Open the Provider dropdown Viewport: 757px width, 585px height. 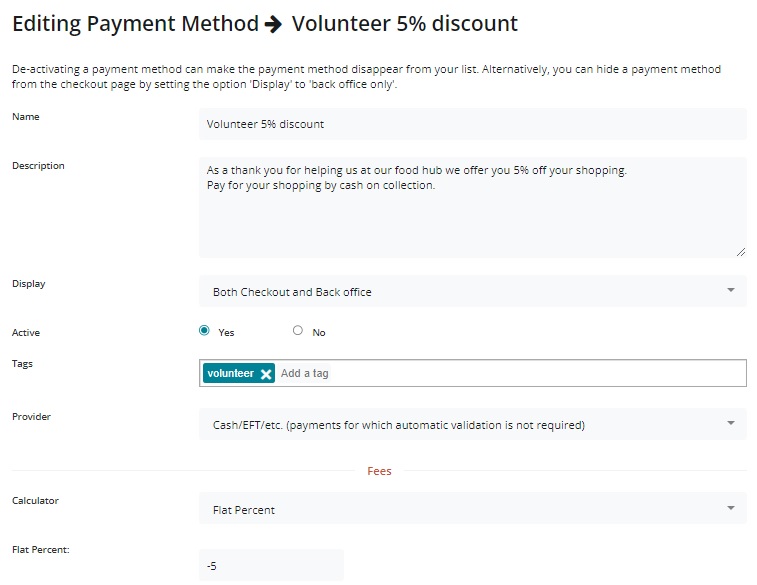(472, 425)
